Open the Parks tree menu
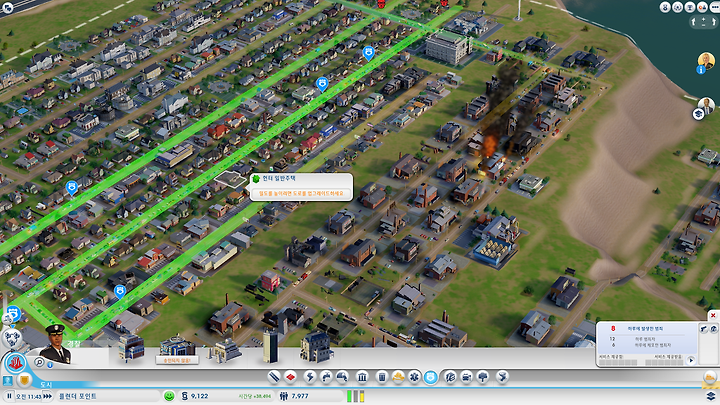Viewport: 720px width, 405px height. 483,377
